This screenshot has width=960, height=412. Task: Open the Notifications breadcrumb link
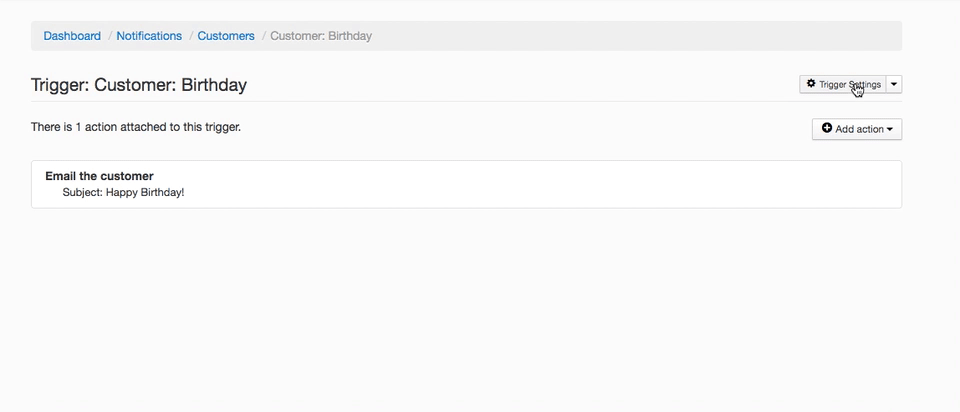(x=149, y=36)
